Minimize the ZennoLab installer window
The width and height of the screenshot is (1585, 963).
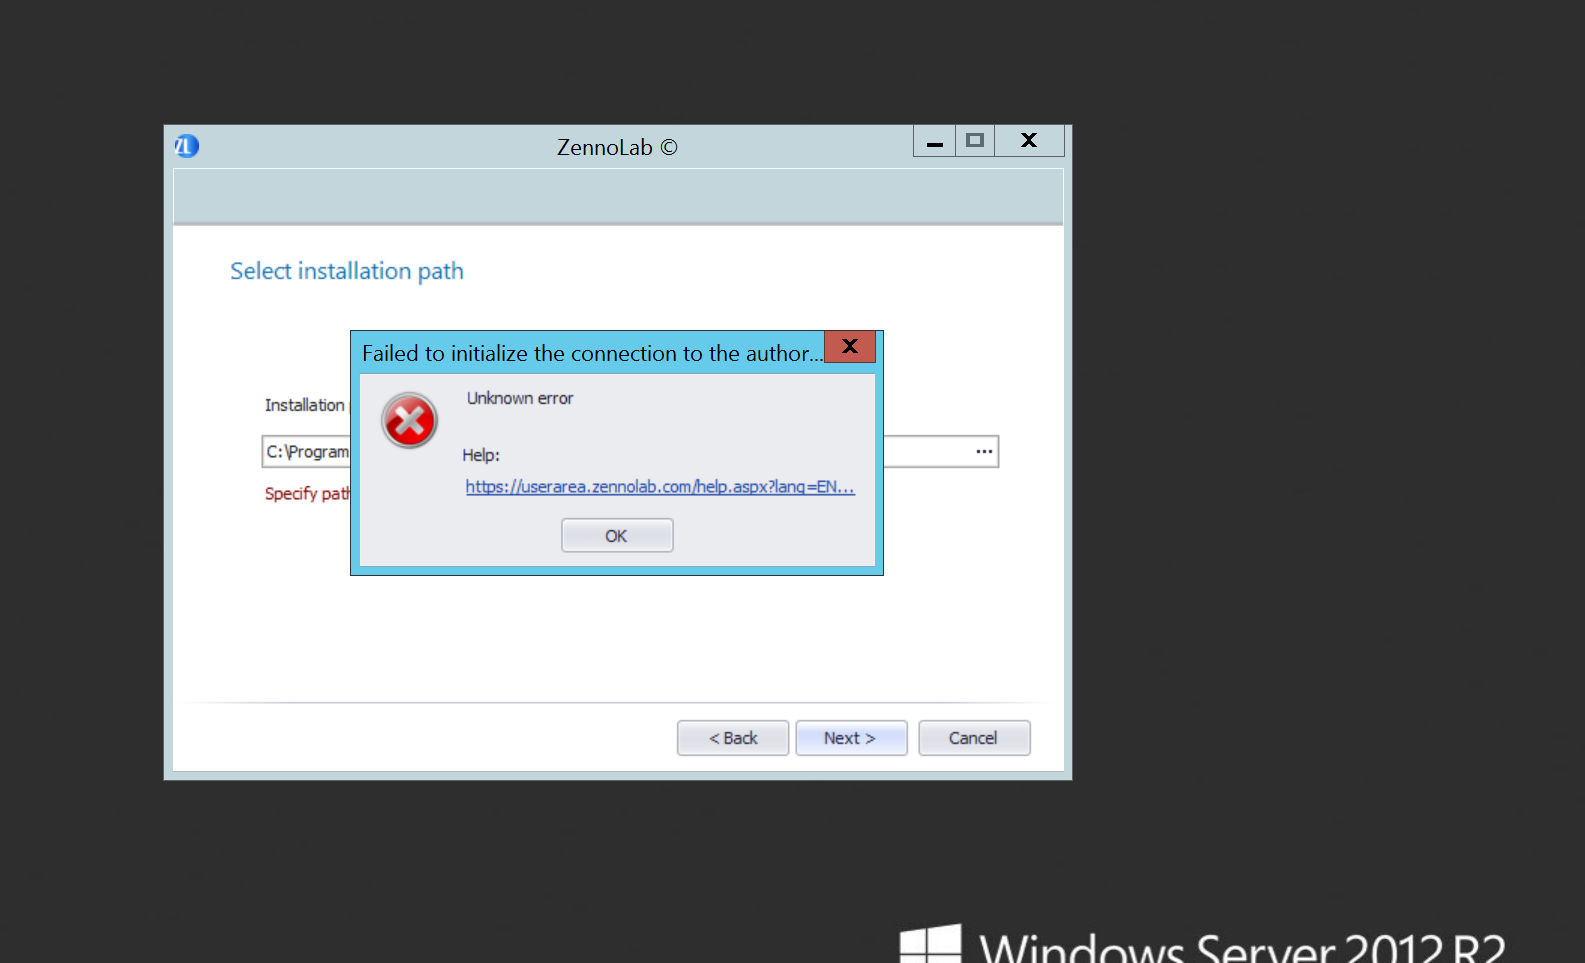(935, 141)
